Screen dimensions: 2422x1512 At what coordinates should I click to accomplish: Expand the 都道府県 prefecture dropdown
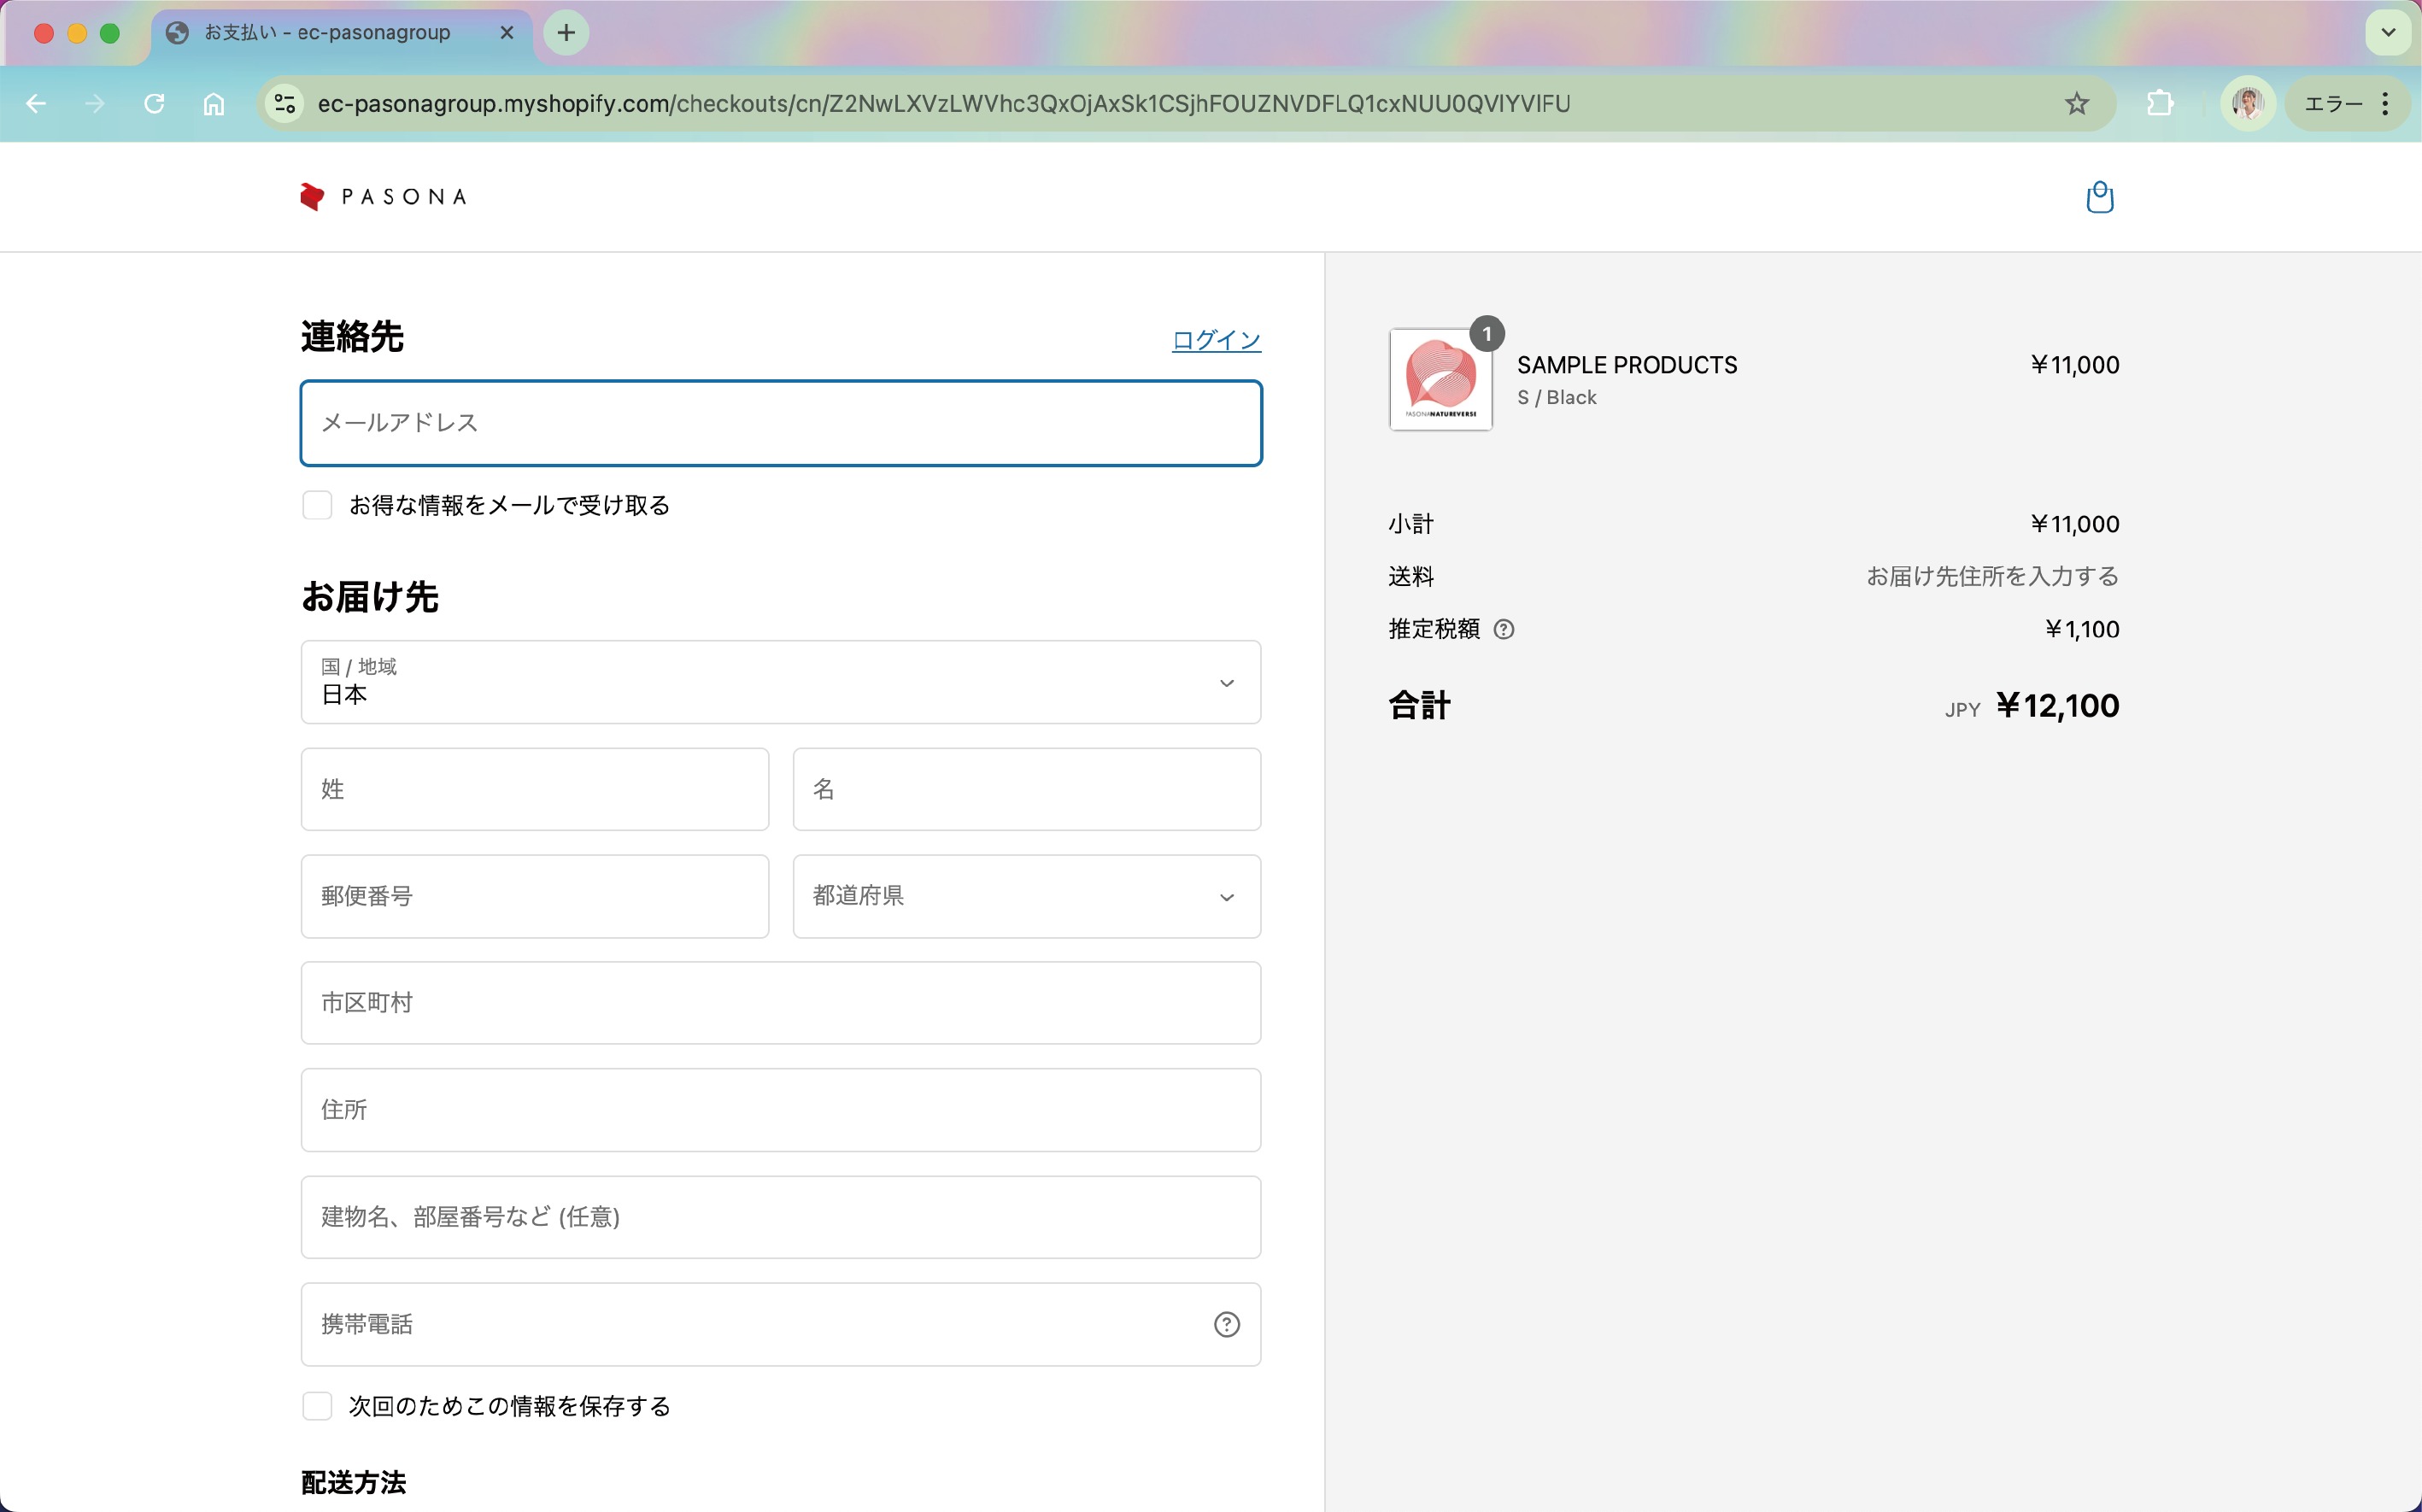[1026, 896]
